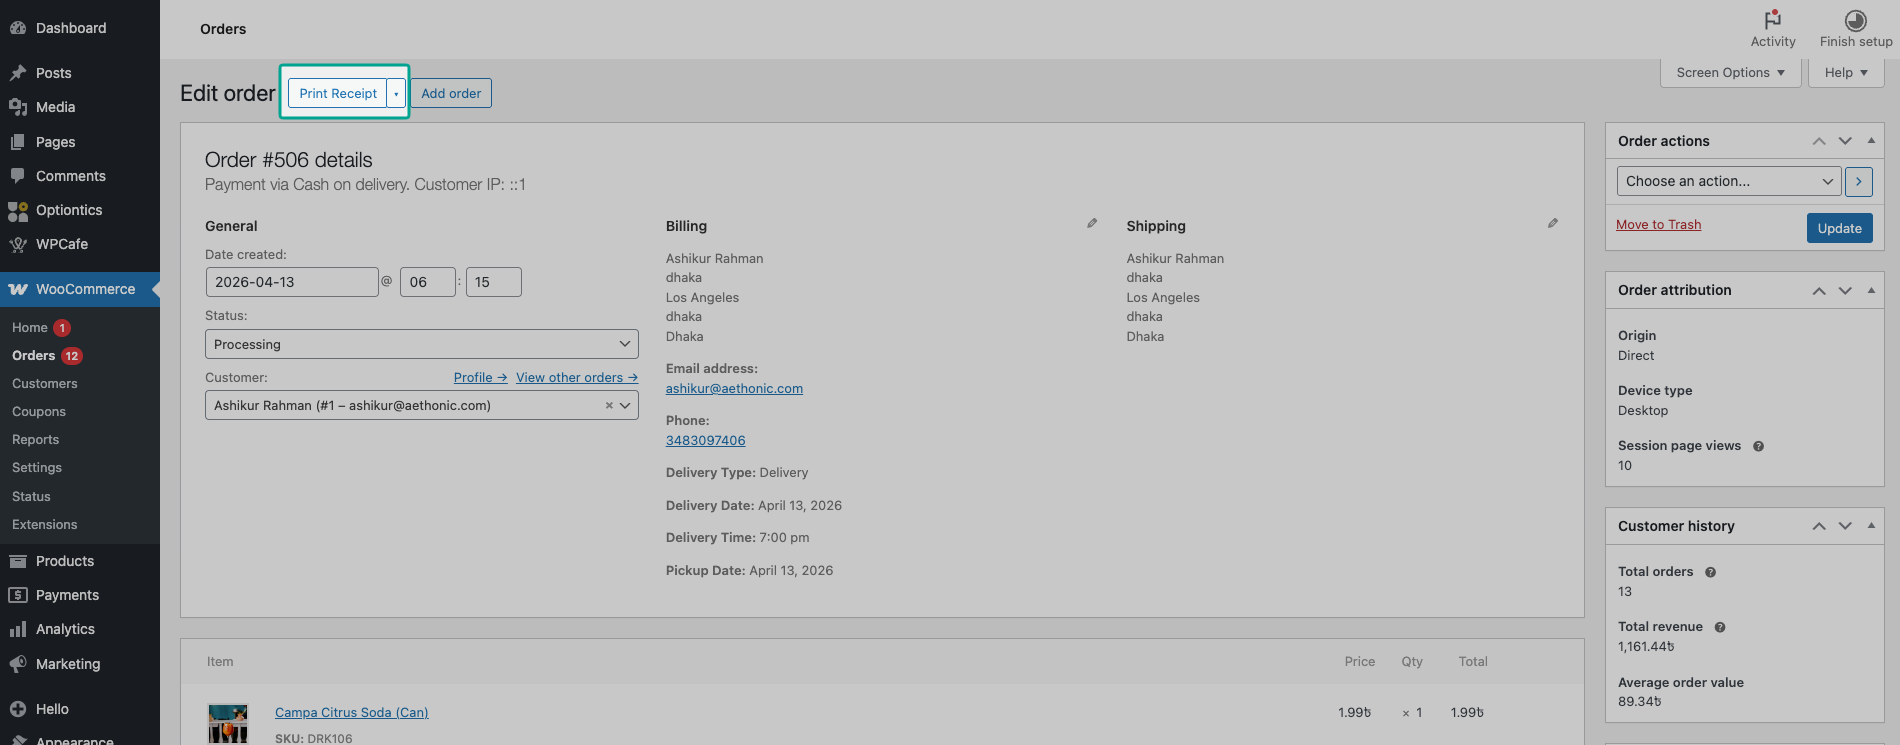The width and height of the screenshot is (1900, 745).
Task: Click the Campa Citrus Soda product thumbnail
Action: pyautogui.click(x=228, y=723)
